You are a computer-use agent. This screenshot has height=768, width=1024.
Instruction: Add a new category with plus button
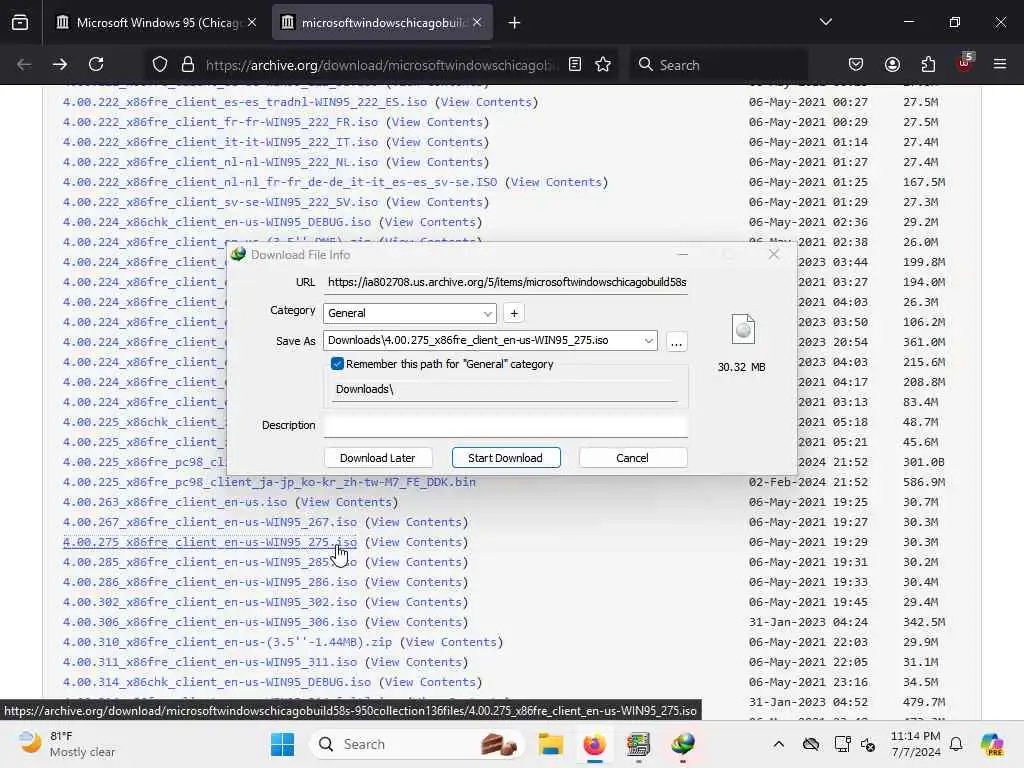point(514,313)
